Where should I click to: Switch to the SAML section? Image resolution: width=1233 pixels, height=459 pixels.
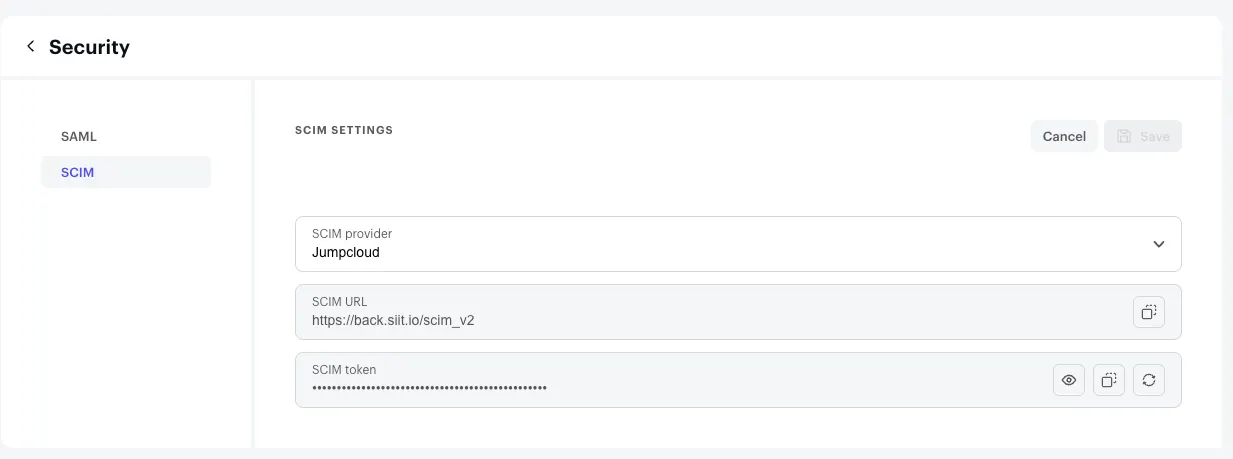pyautogui.click(x=79, y=136)
